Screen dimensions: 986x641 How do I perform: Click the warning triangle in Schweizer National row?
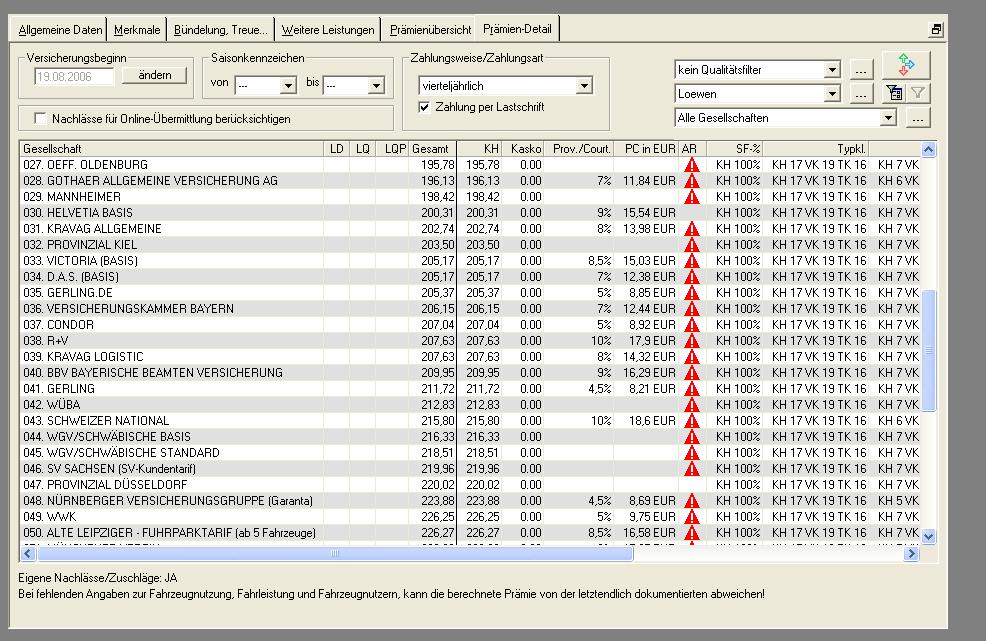[690, 421]
